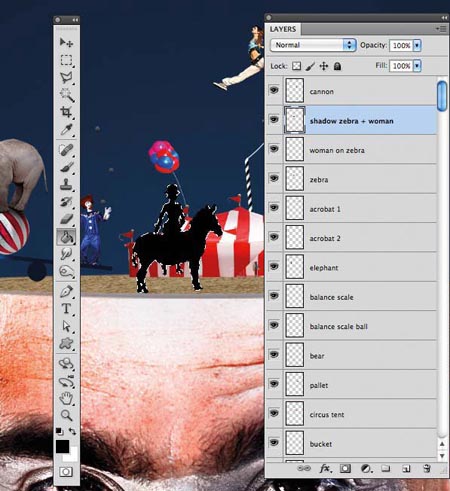The height and width of the screenshot is (491, 450).
Task: Select the Pen tool
Action: 66,292
